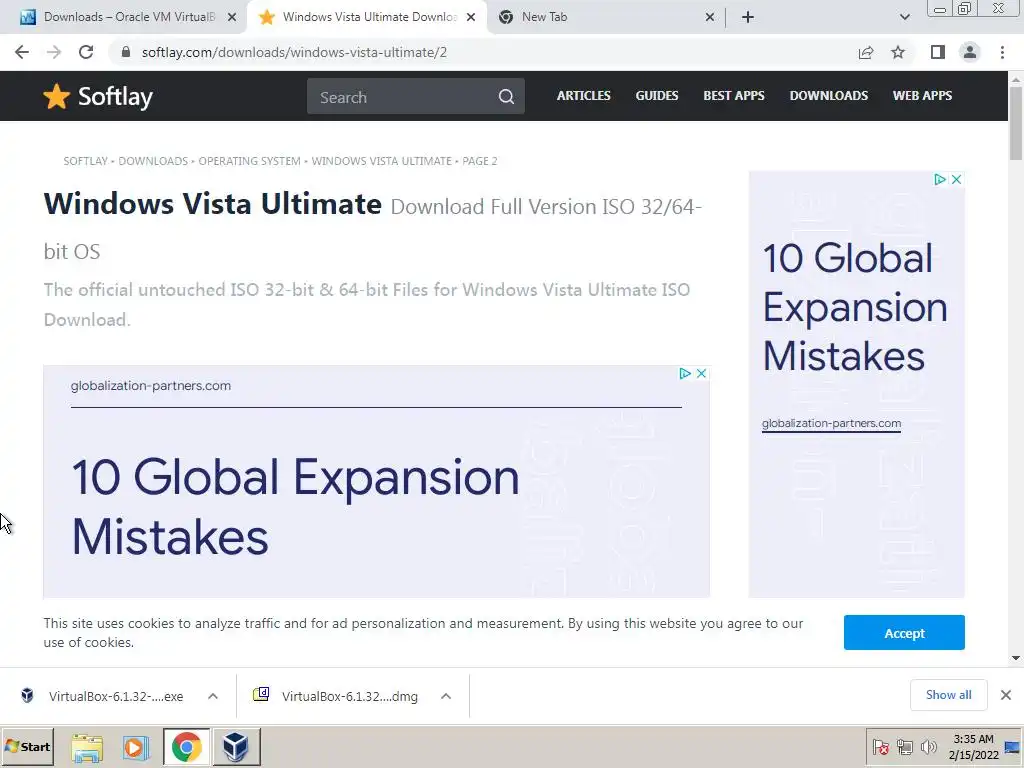Open VirtualBox from the taskbar

[236, 747]
